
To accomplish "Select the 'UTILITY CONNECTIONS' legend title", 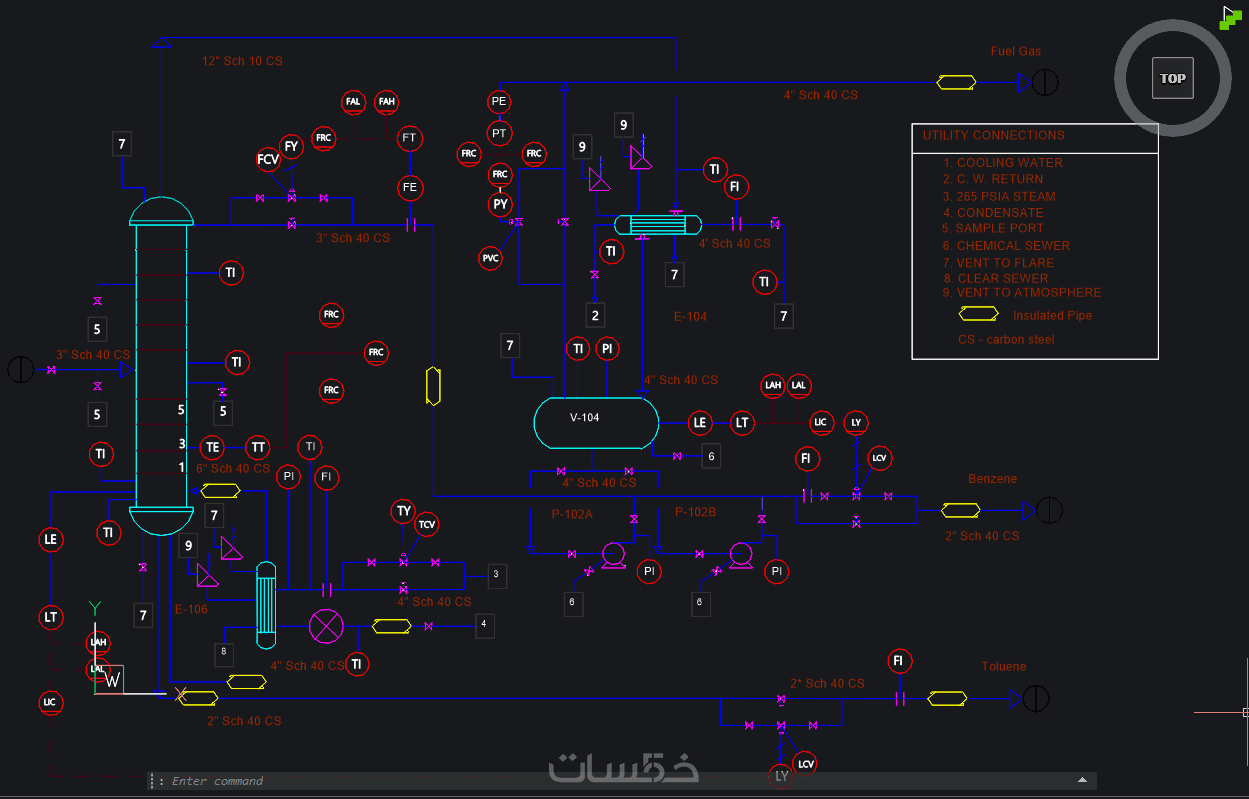I will click(x=993, y=135).
